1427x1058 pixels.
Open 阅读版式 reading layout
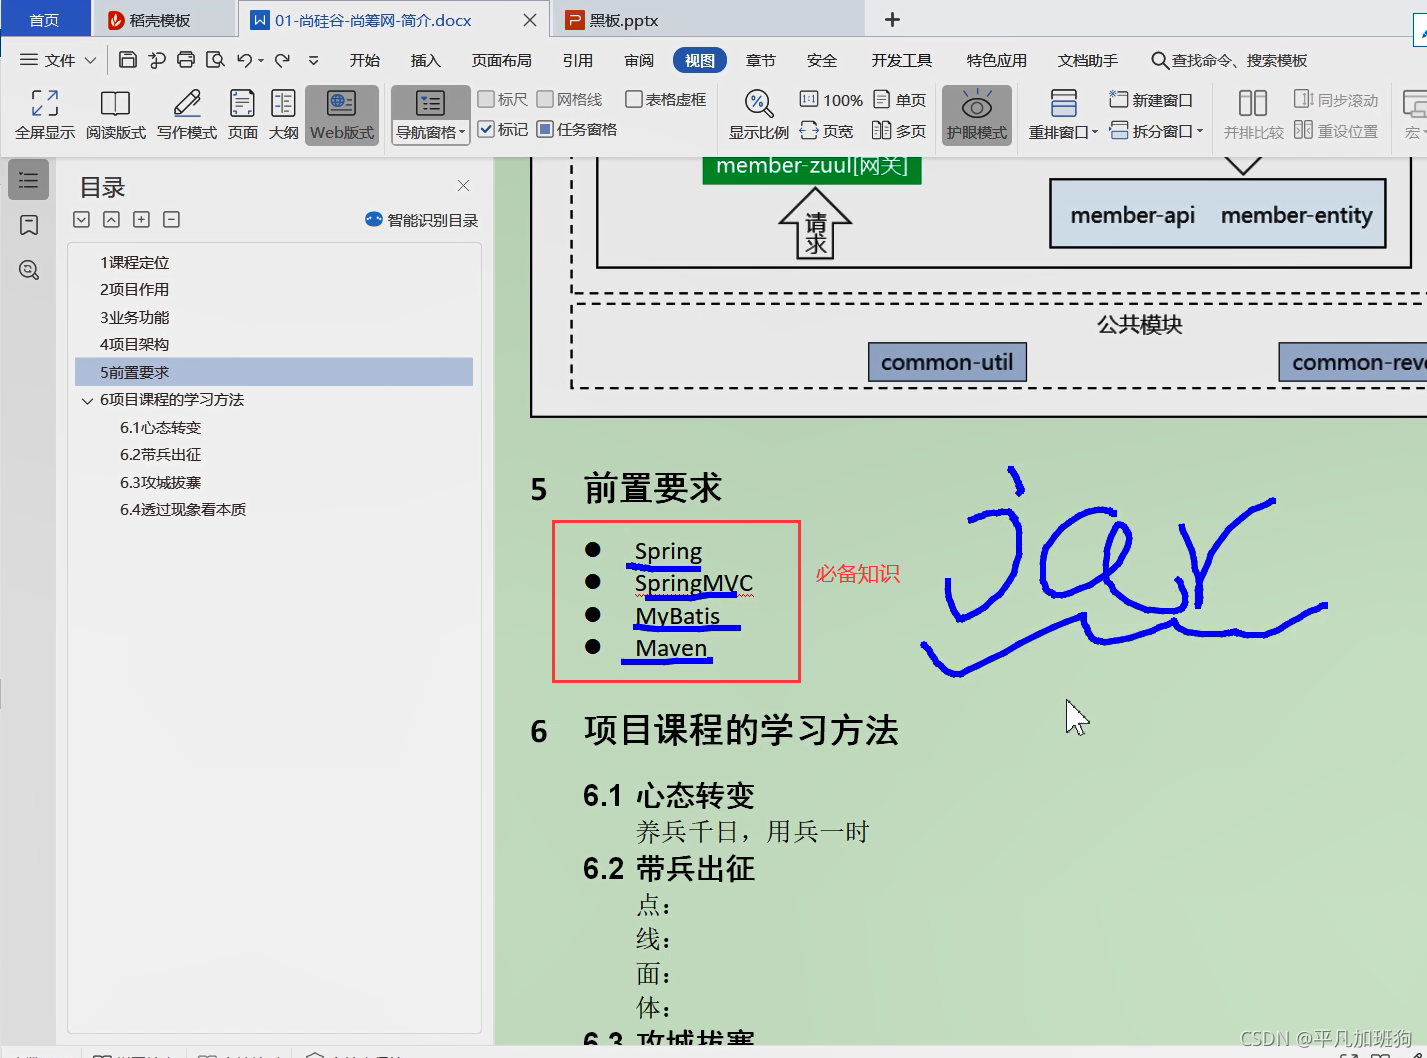116,114
